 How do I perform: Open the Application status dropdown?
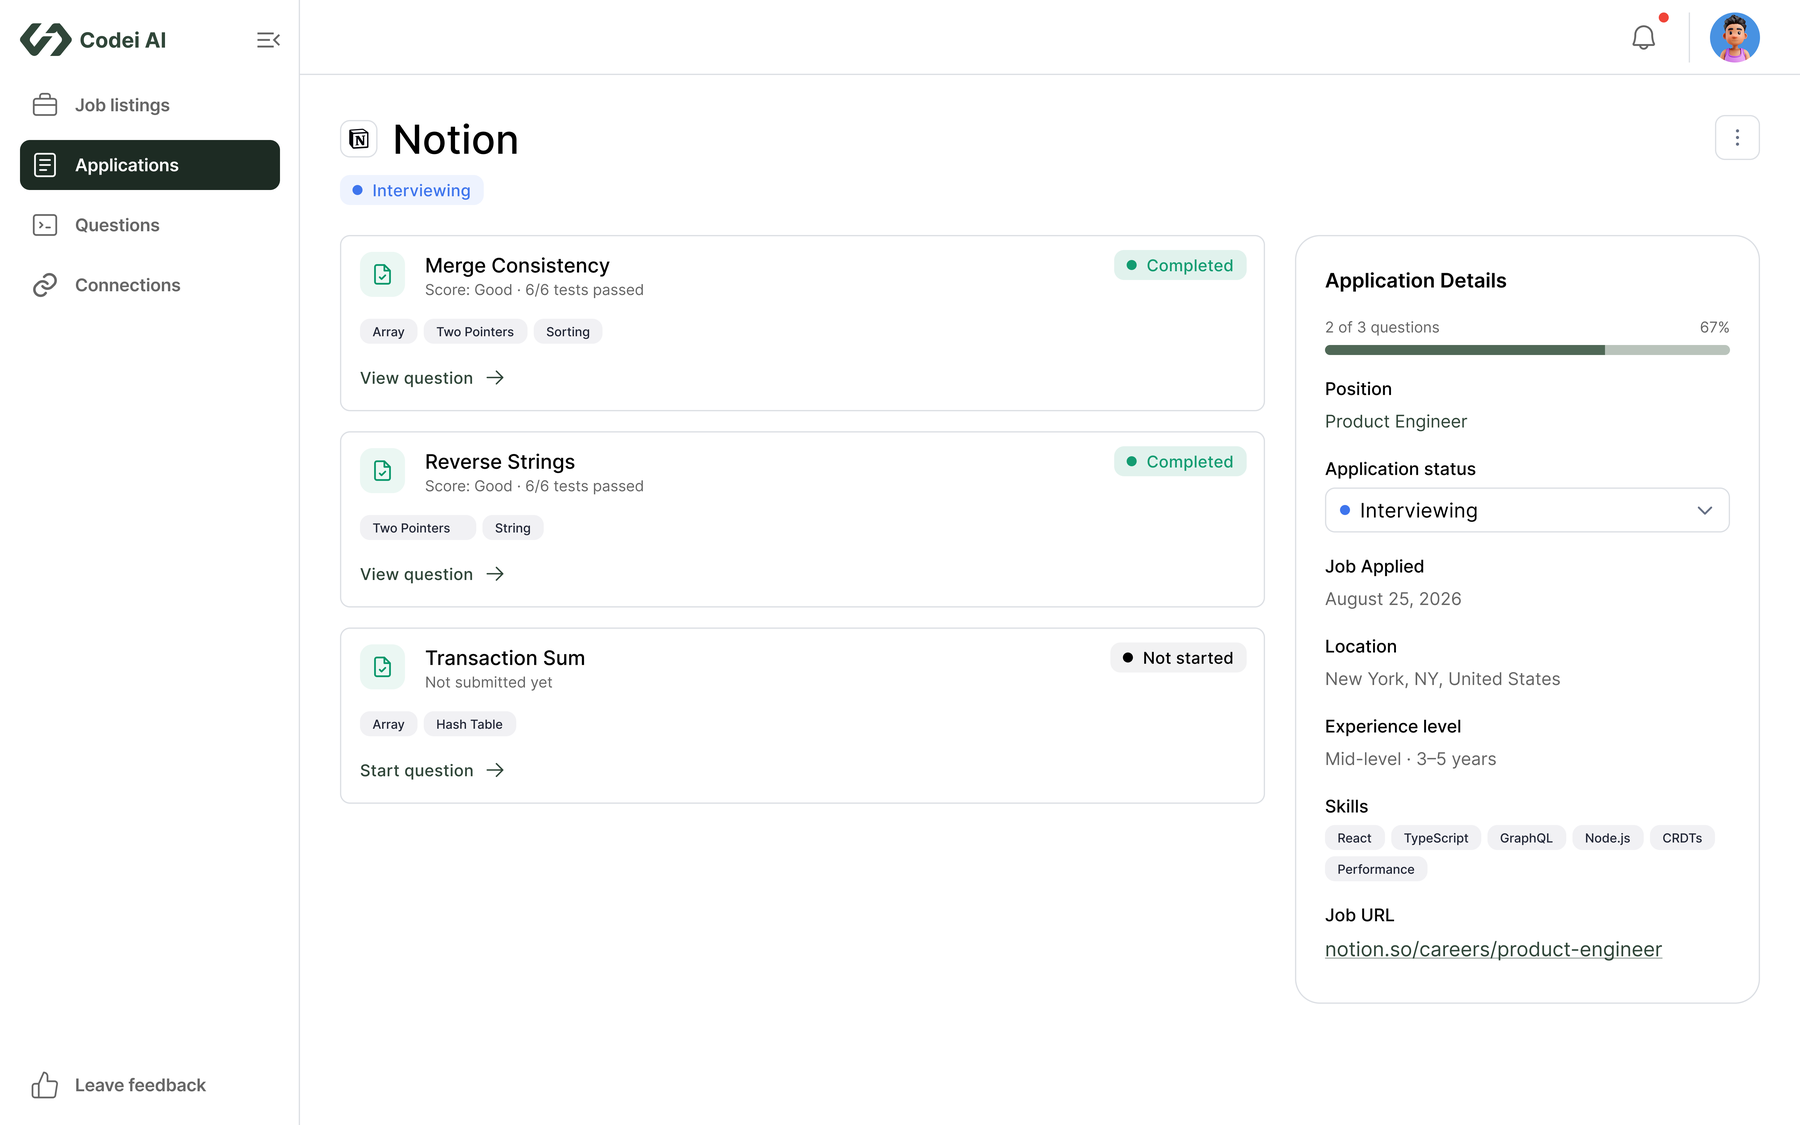(1527, 510)
